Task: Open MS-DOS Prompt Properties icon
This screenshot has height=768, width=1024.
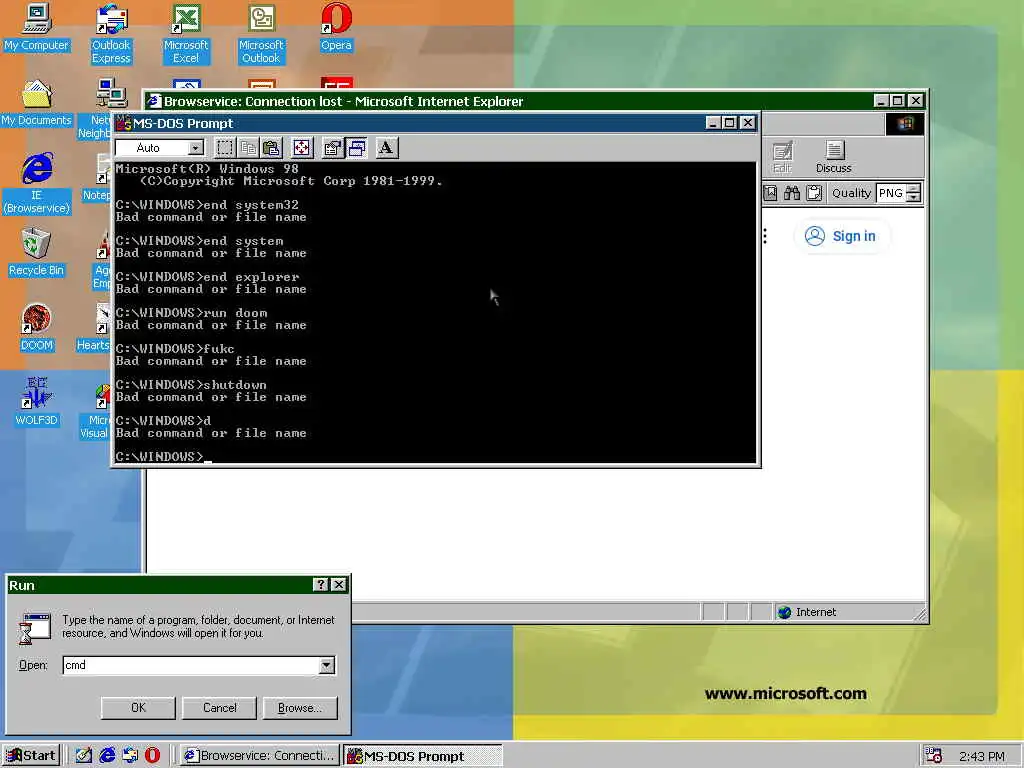Action: (x=333, y=148)
